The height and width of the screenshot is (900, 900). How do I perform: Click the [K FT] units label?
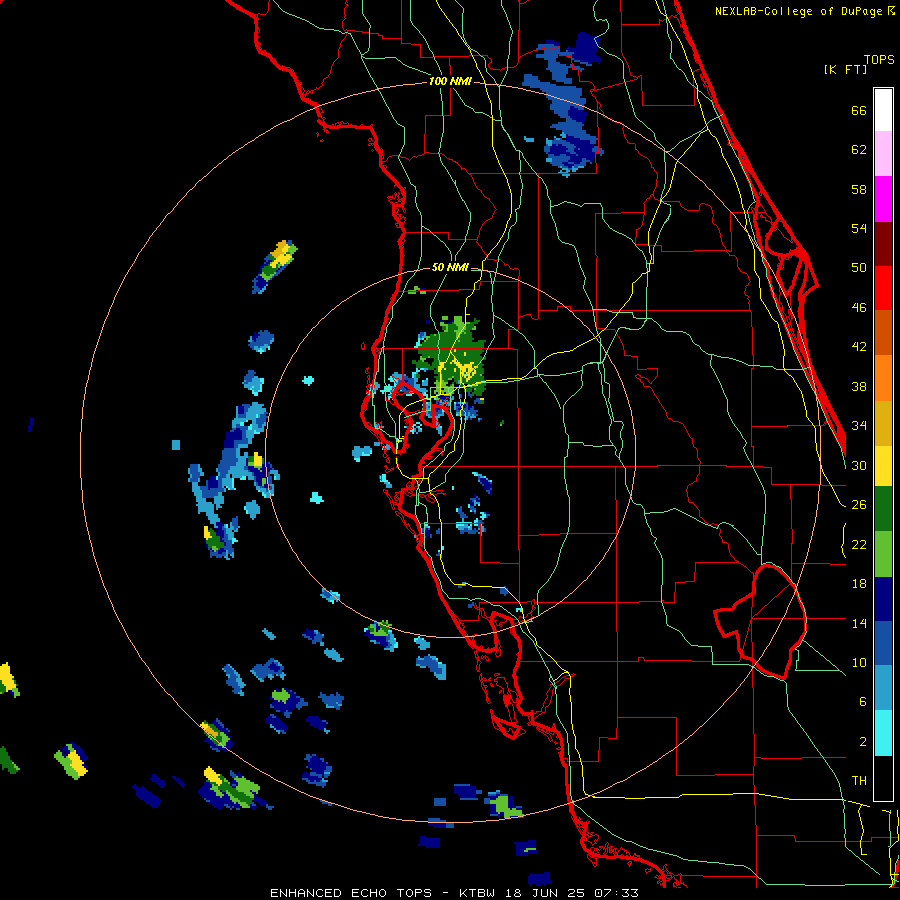(845, 70)
